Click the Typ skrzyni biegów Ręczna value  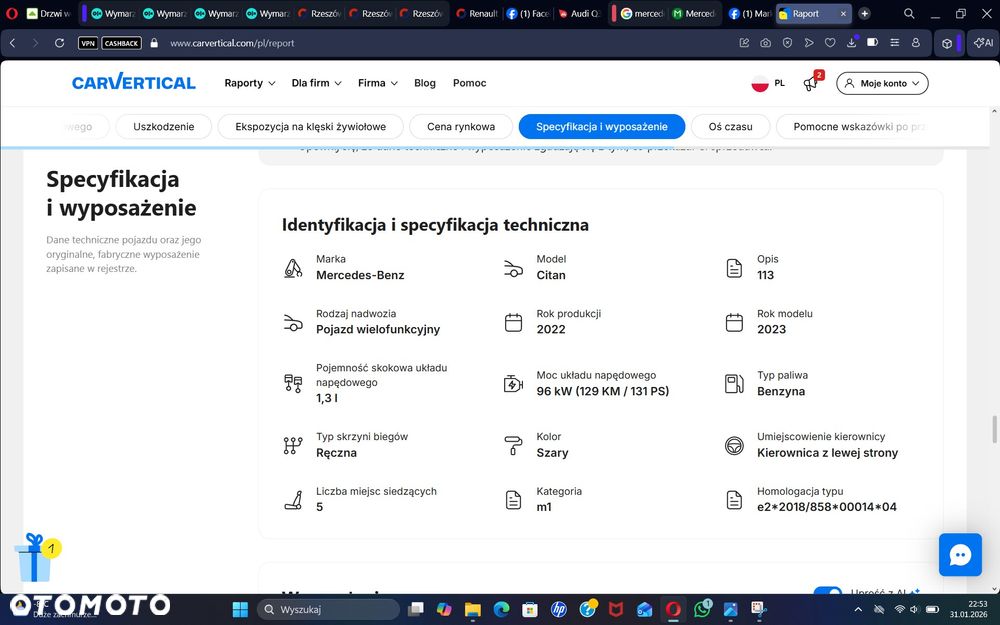336,453
